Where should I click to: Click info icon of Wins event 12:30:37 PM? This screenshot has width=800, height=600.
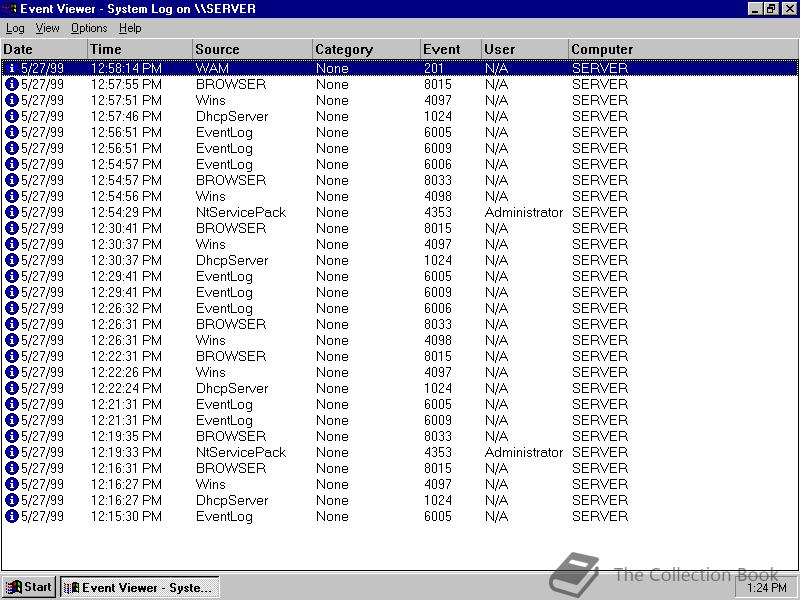pos(12,244)
